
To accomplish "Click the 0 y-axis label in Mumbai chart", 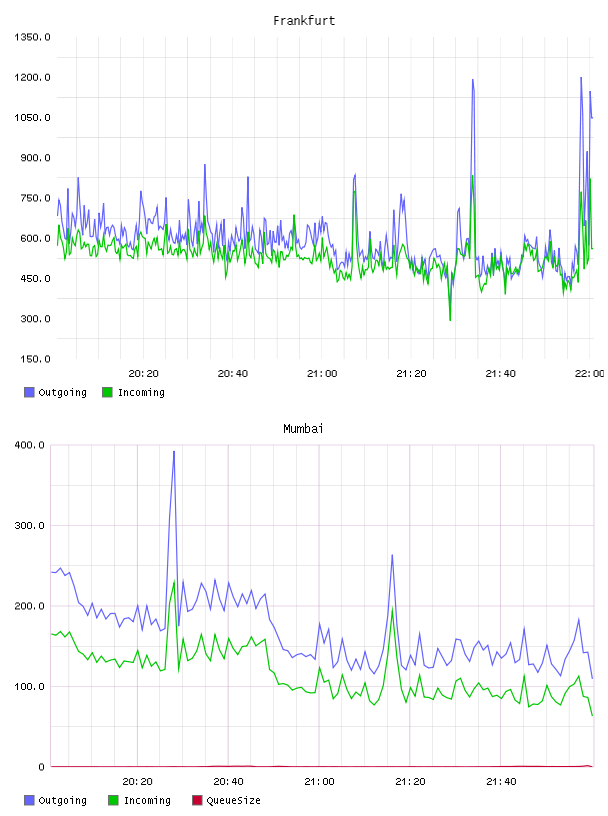I will pos(42,767).
